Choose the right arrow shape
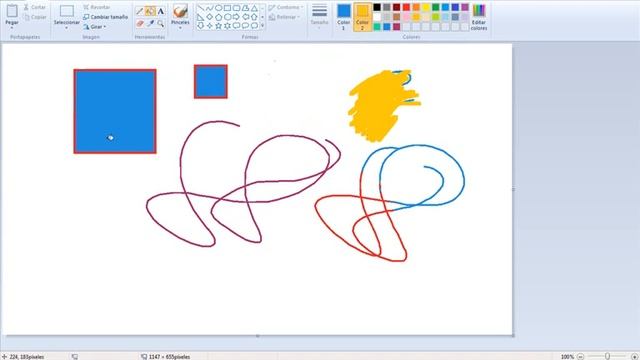 tap(236, 17)
